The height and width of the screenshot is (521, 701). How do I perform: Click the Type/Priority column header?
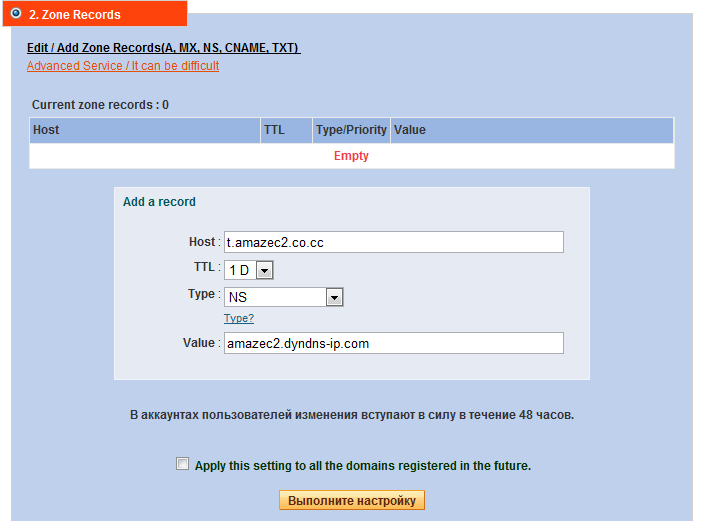click(x=351, y=130)
